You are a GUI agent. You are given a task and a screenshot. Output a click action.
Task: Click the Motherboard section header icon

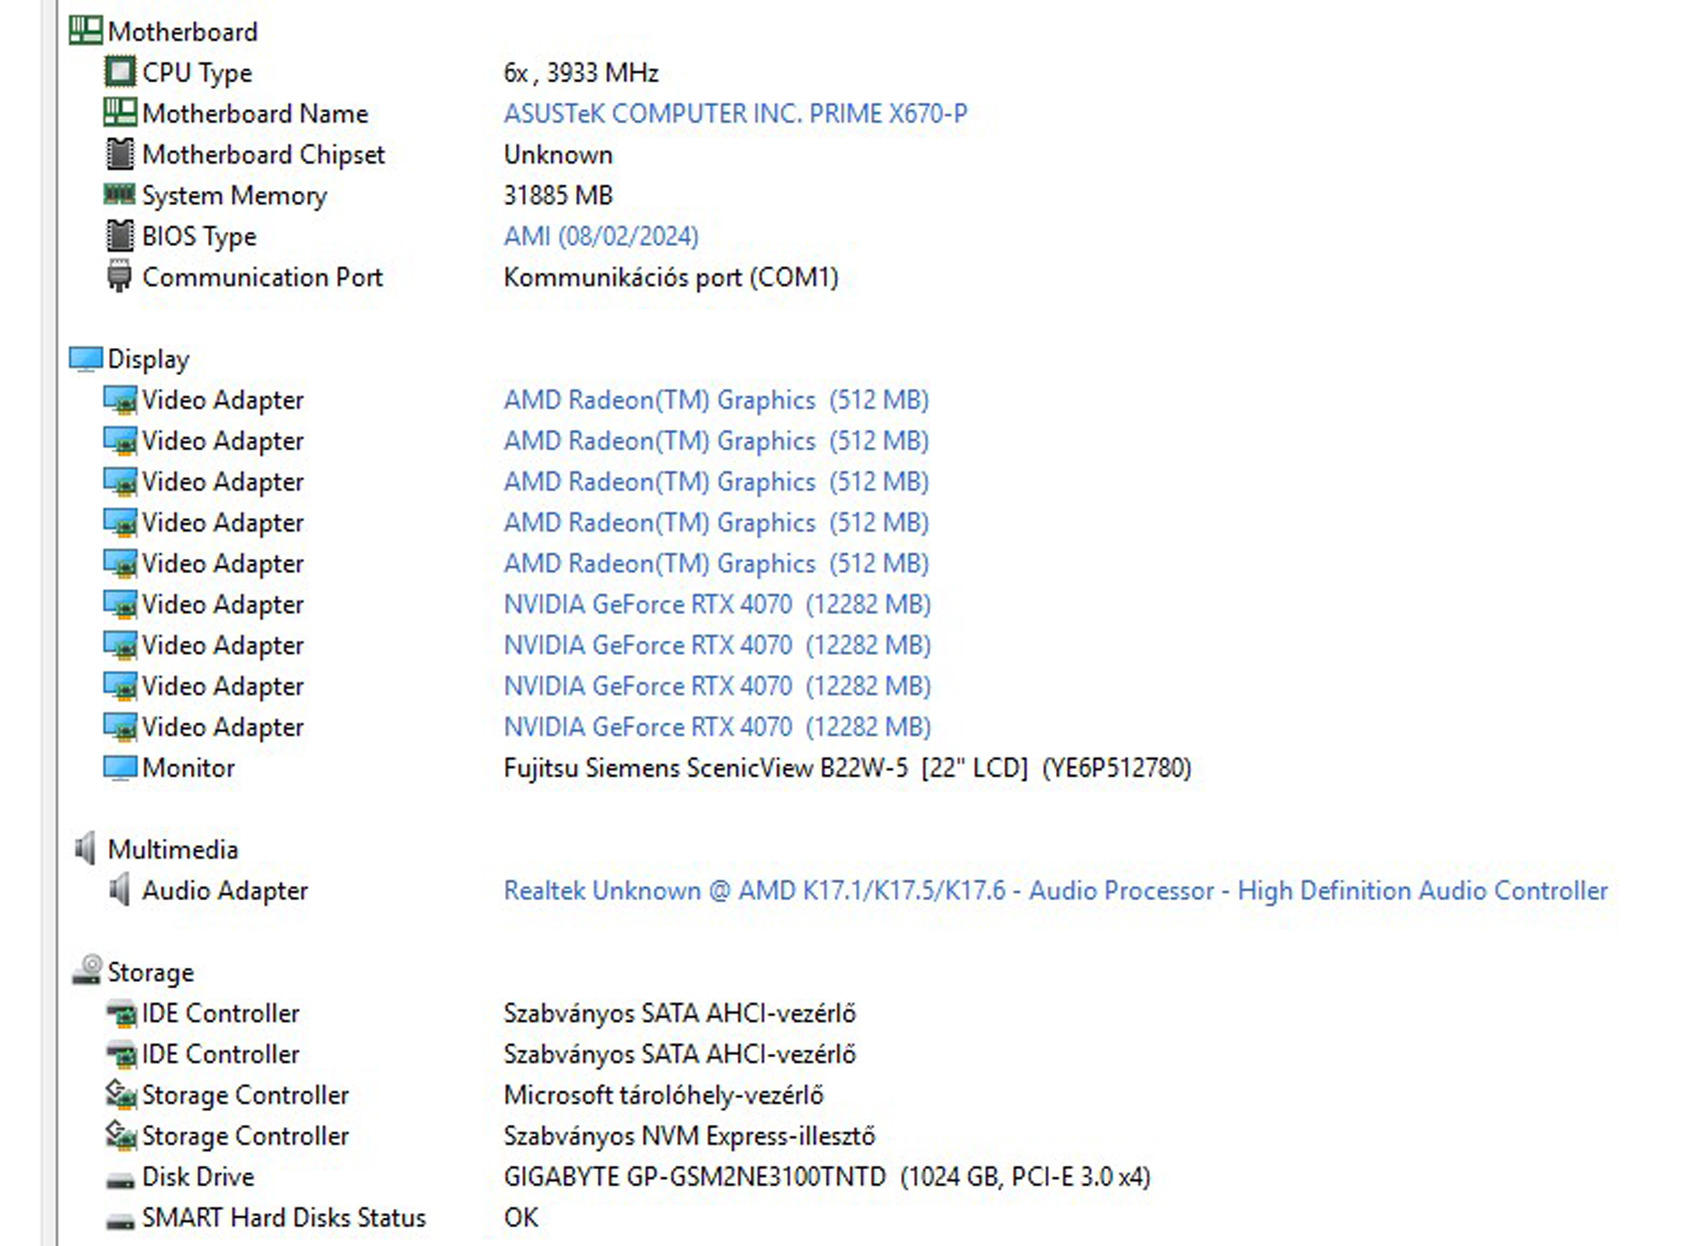click(x=85, y=31)
